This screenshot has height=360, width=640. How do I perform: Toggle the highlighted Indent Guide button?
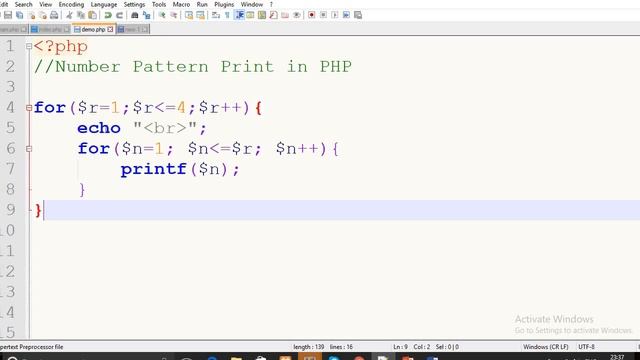click(239, 15)
